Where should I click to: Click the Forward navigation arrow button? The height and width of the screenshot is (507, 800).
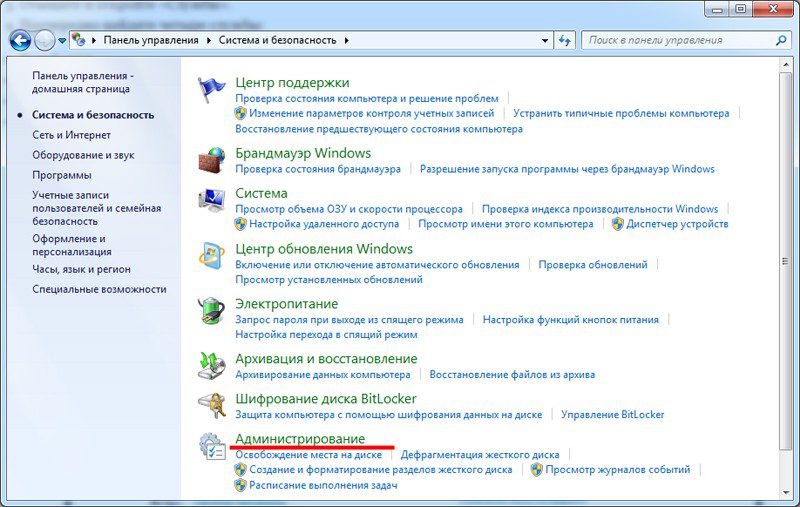coord(44,40)
